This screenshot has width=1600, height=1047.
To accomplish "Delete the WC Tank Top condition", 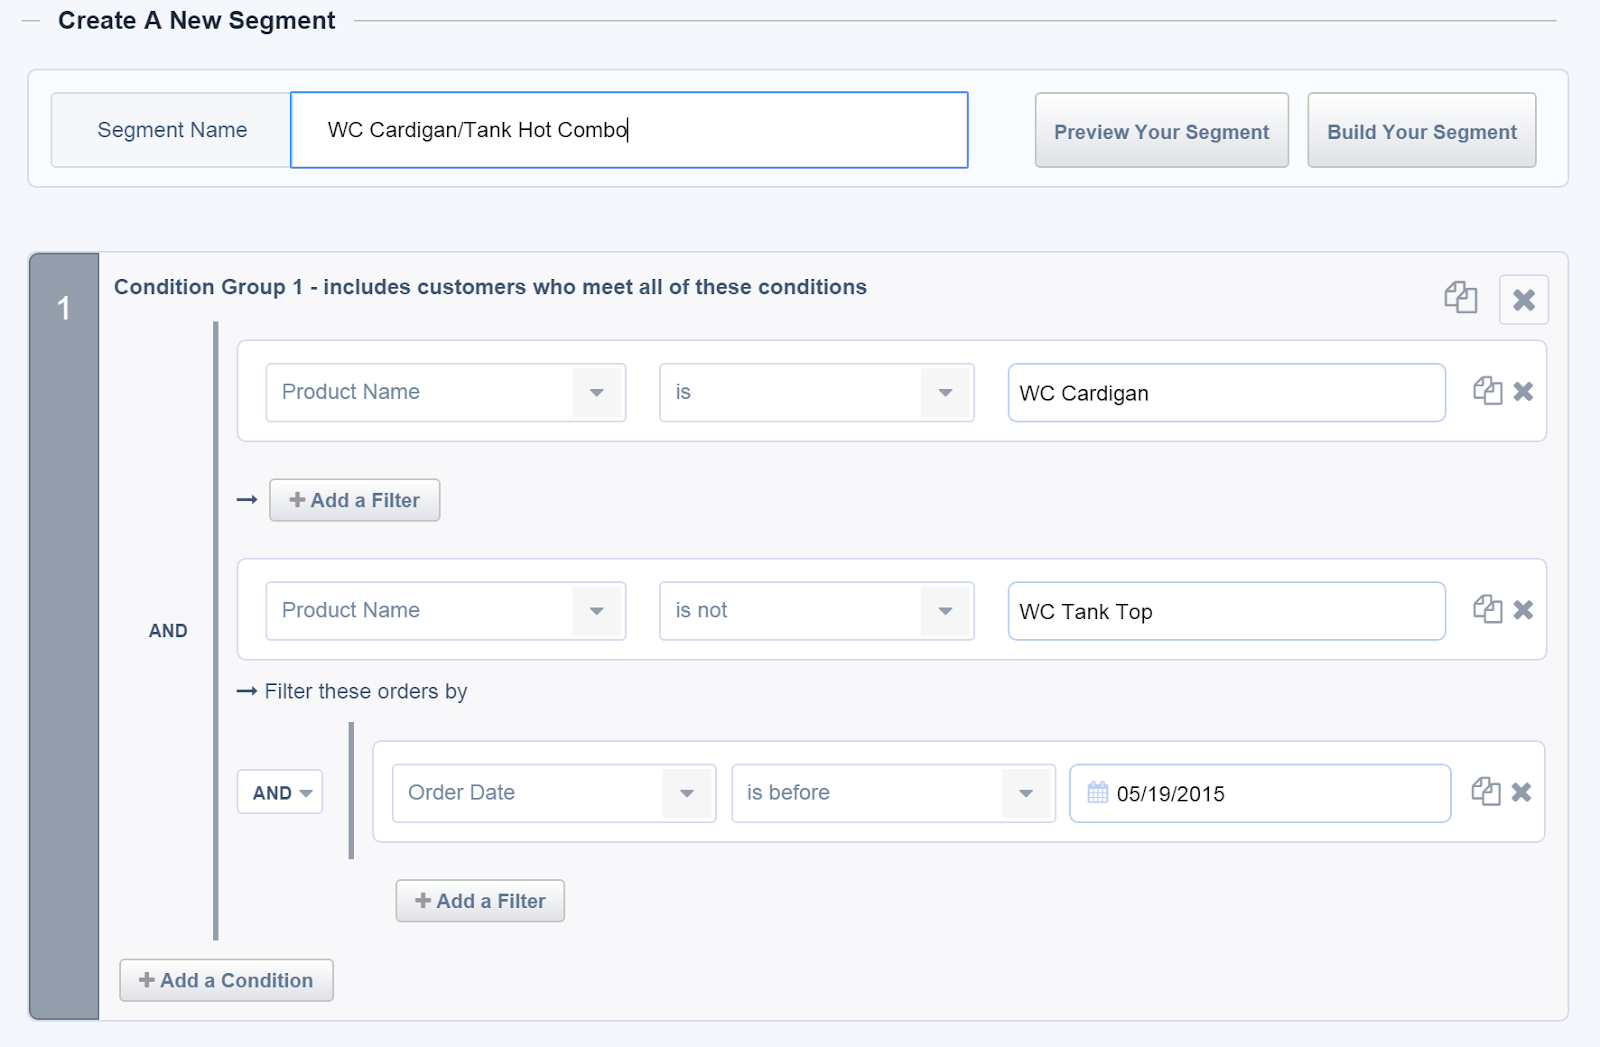I will (1523, 609).
